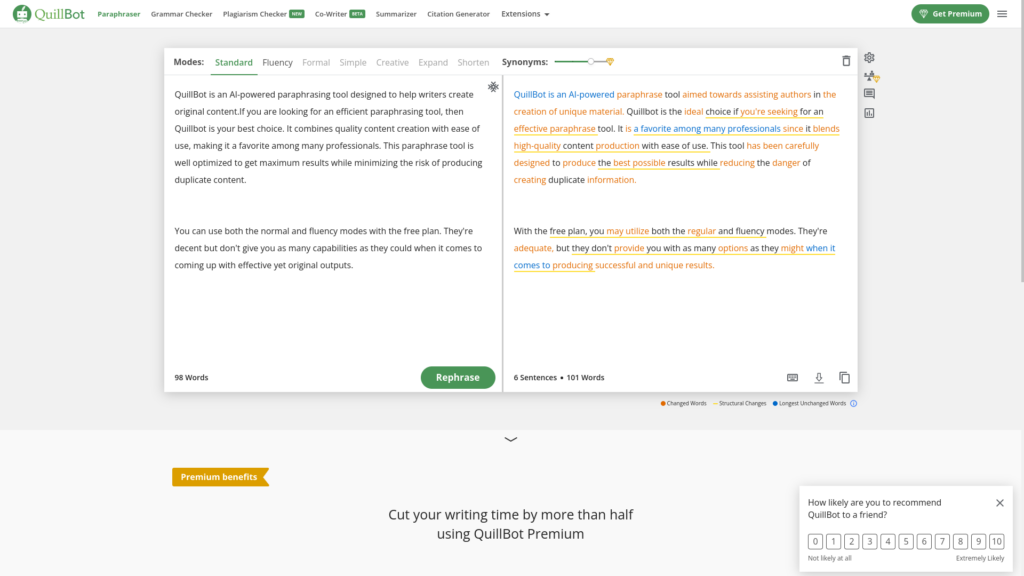
Task: Open the statistics chart icon
Action: [x=869, y=113]
